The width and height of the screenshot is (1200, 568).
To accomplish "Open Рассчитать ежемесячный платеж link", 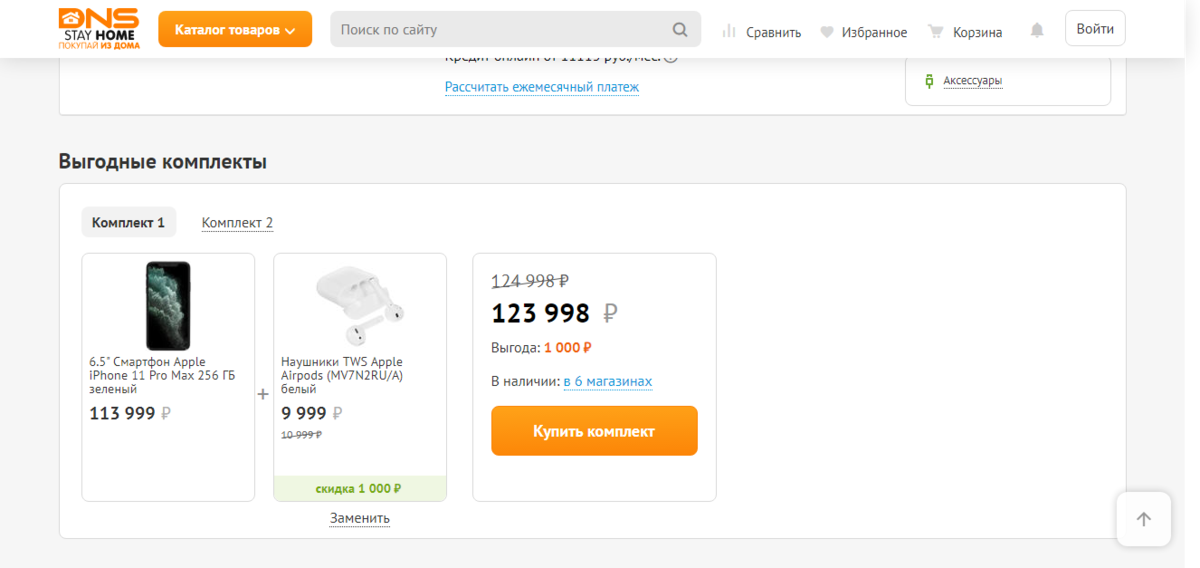I will pos(542,87).
